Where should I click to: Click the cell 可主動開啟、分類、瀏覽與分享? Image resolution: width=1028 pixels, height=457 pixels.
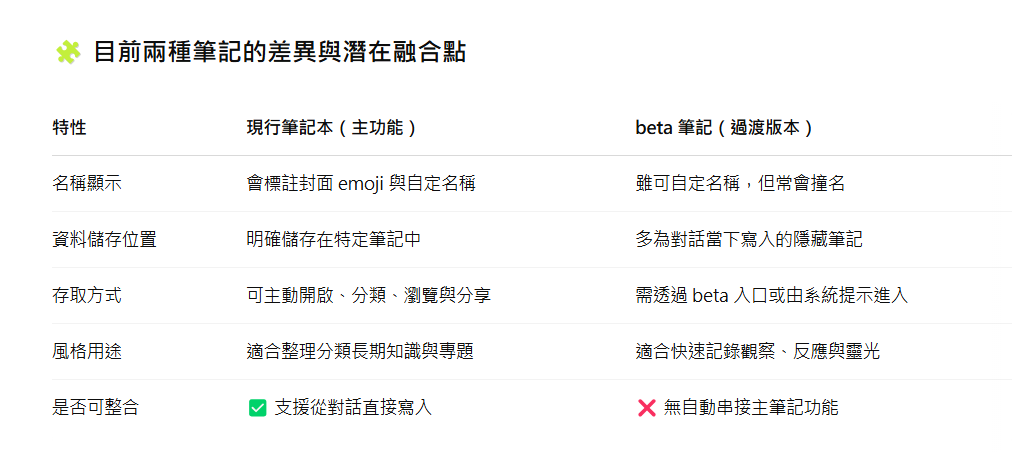[368, 295]
